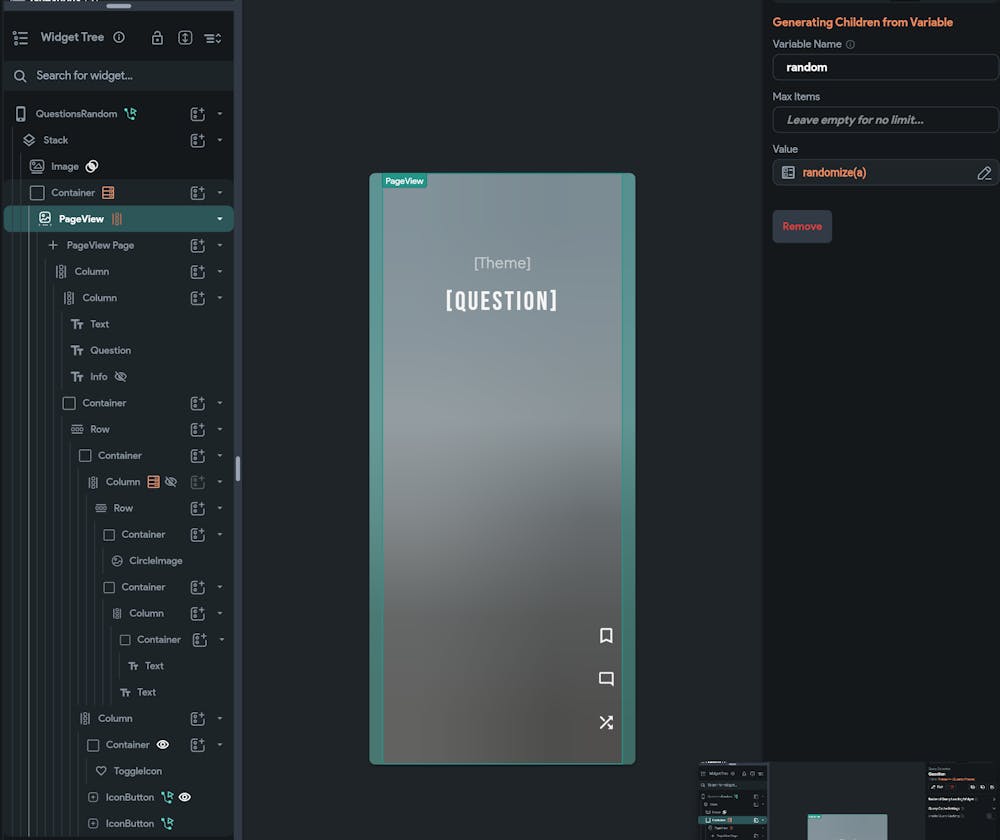Click the shuffle icon on the canvas preview

[x=606, y=722]
